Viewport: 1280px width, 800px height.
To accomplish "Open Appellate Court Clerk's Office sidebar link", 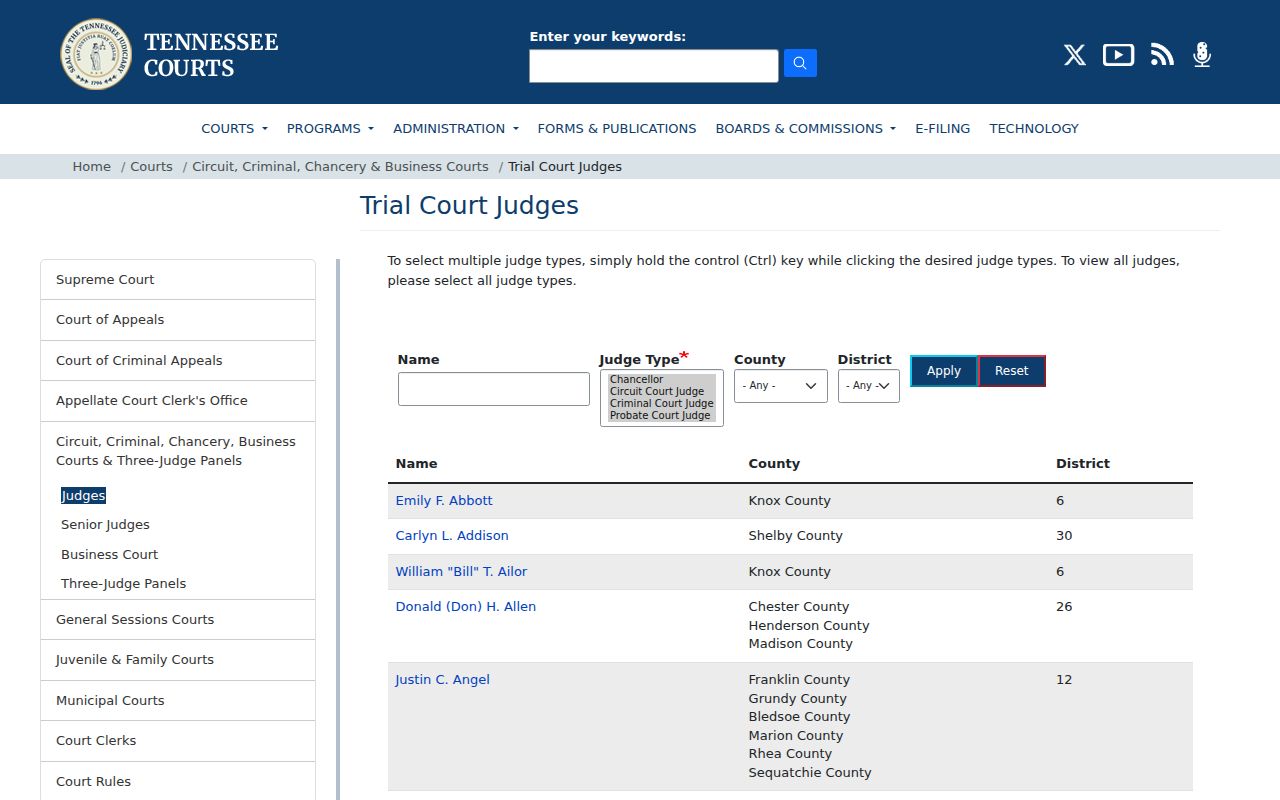I will click(178, 401).
